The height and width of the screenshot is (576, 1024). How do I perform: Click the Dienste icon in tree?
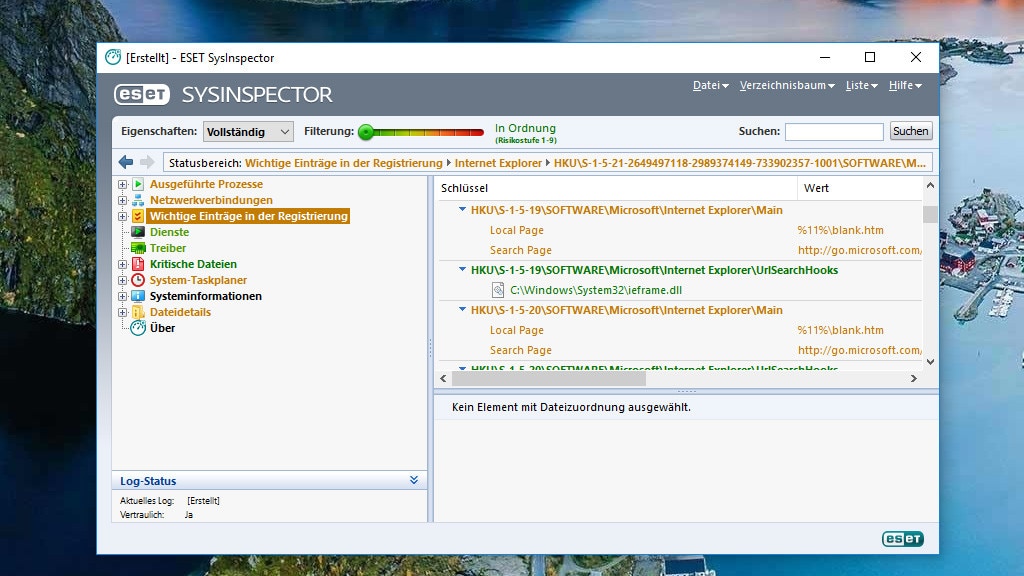(x=138, y=232)
